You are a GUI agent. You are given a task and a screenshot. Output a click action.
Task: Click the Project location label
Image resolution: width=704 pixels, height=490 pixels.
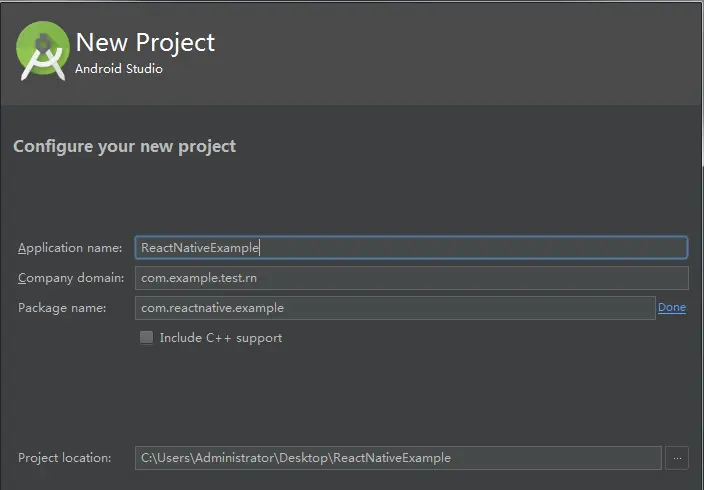(65, 458)
